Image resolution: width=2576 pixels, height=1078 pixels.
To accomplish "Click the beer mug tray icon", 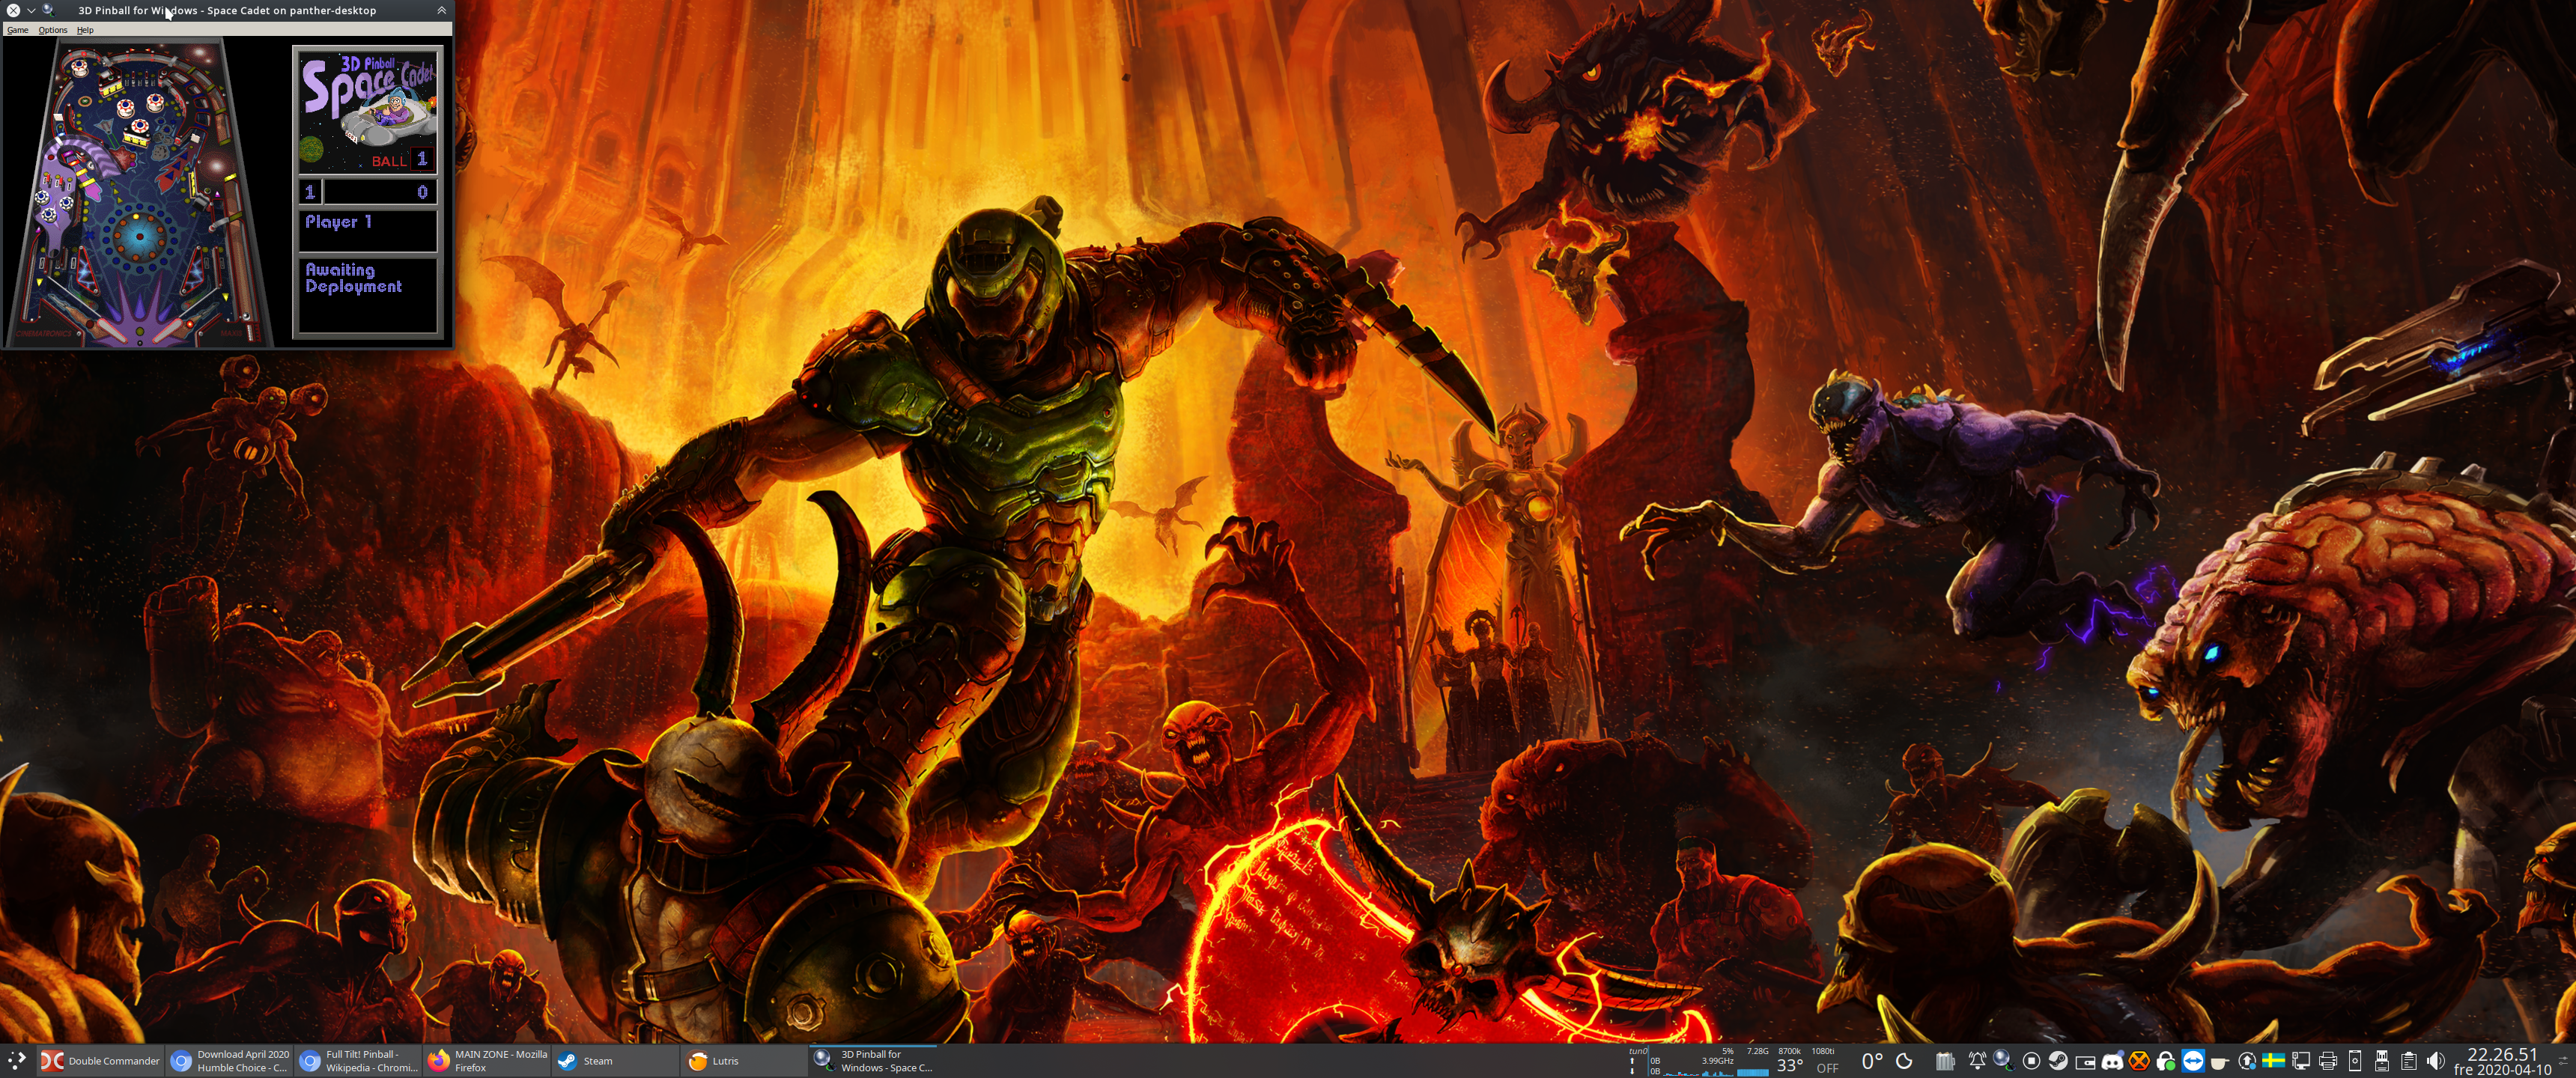I will tap(1945, 1061).
